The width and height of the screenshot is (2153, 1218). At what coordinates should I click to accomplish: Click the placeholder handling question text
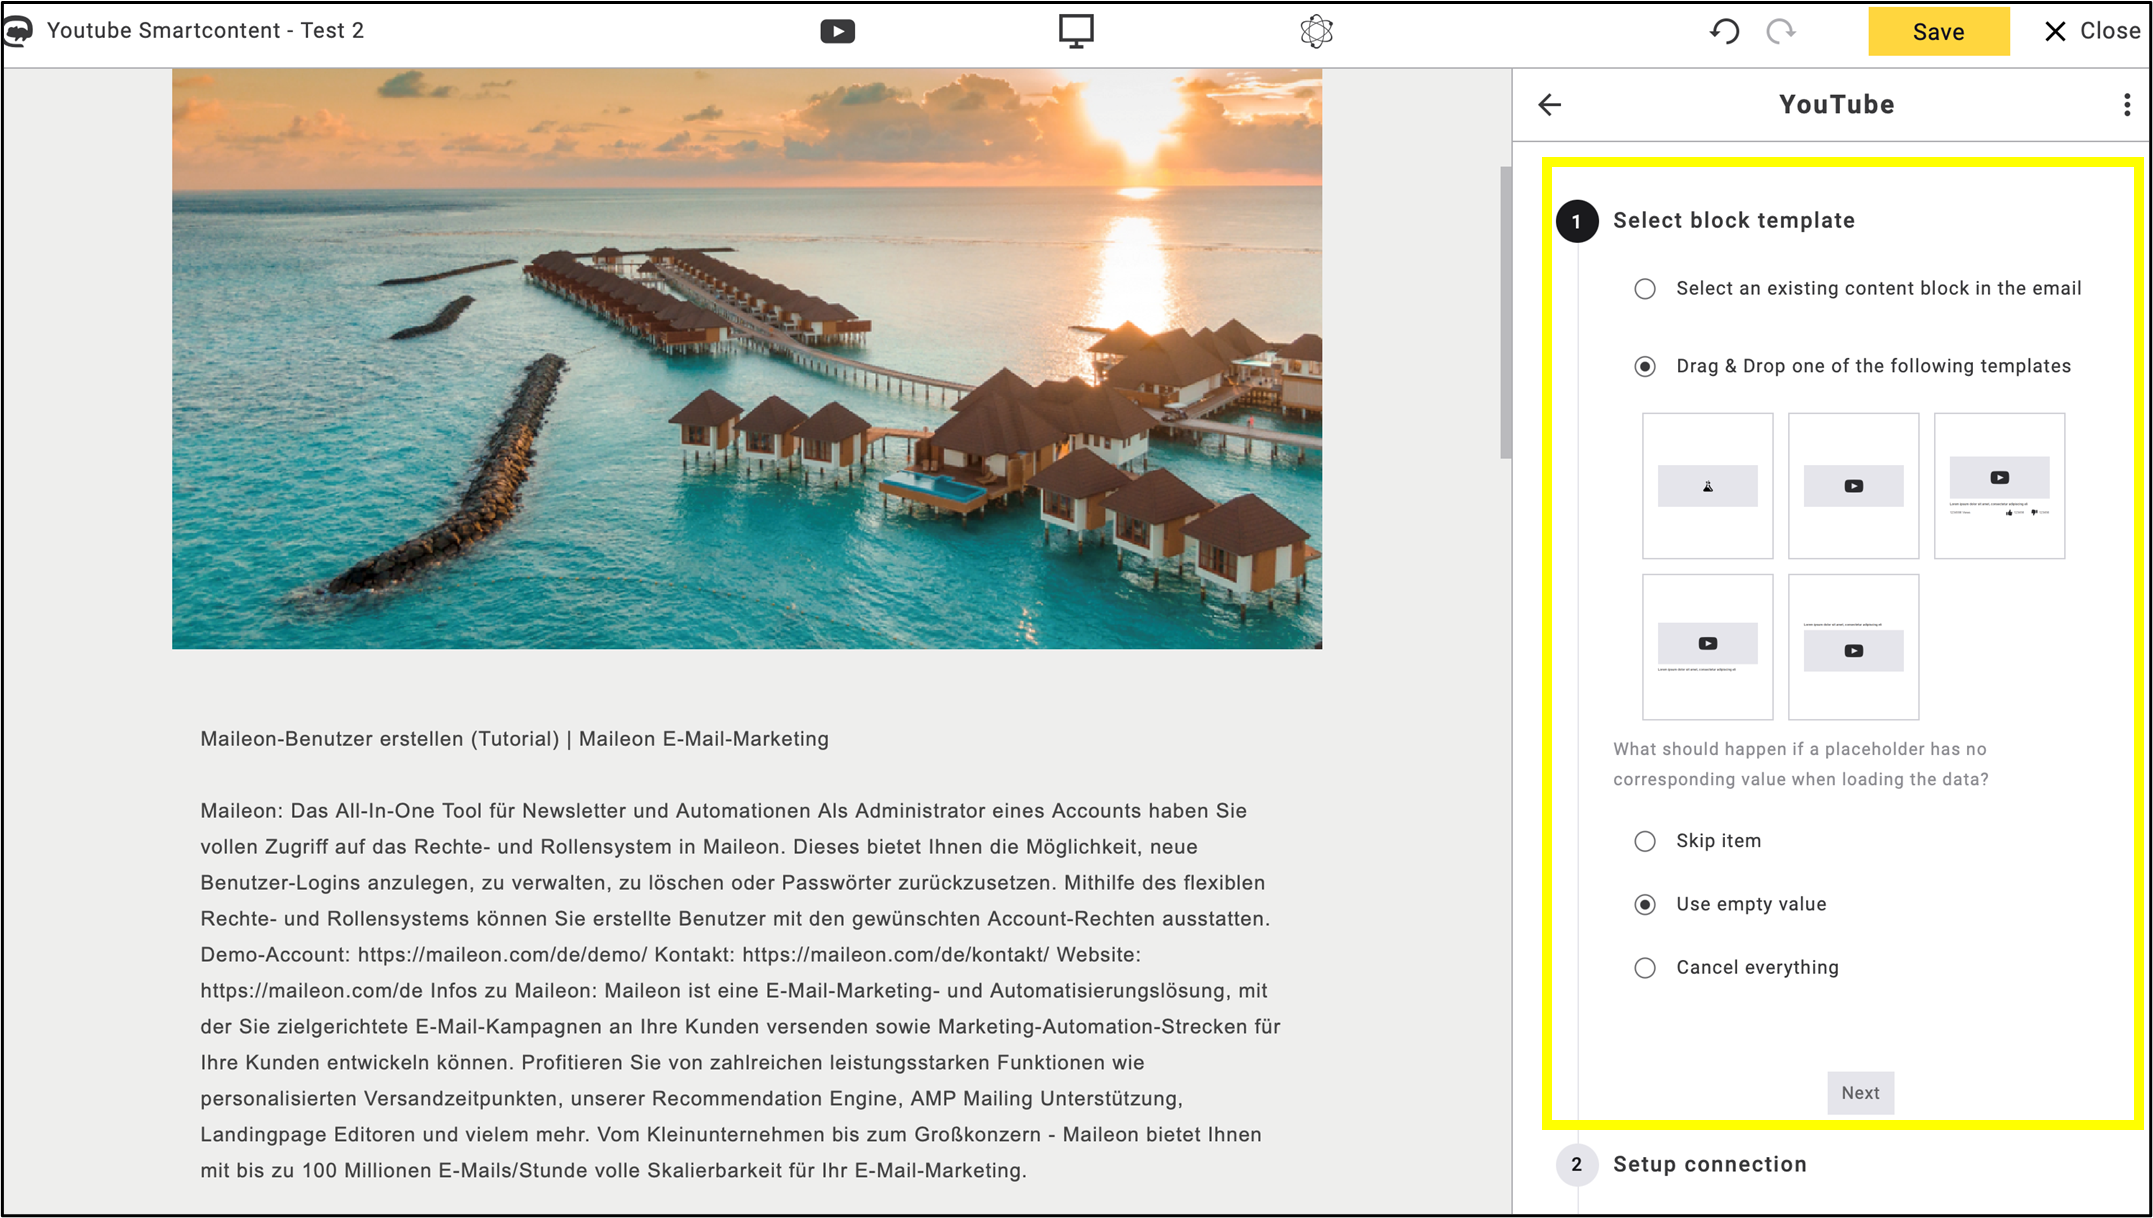click(x=1800, y=764)
